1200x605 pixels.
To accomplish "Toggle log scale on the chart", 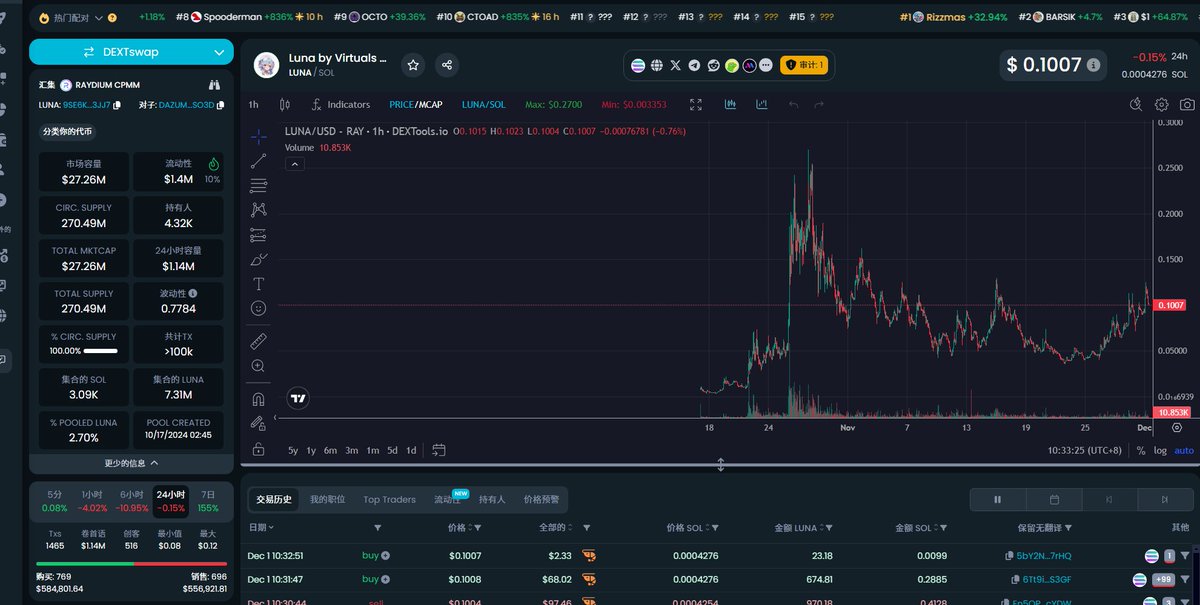I will pyautogui.click(x=1160, y=451).
